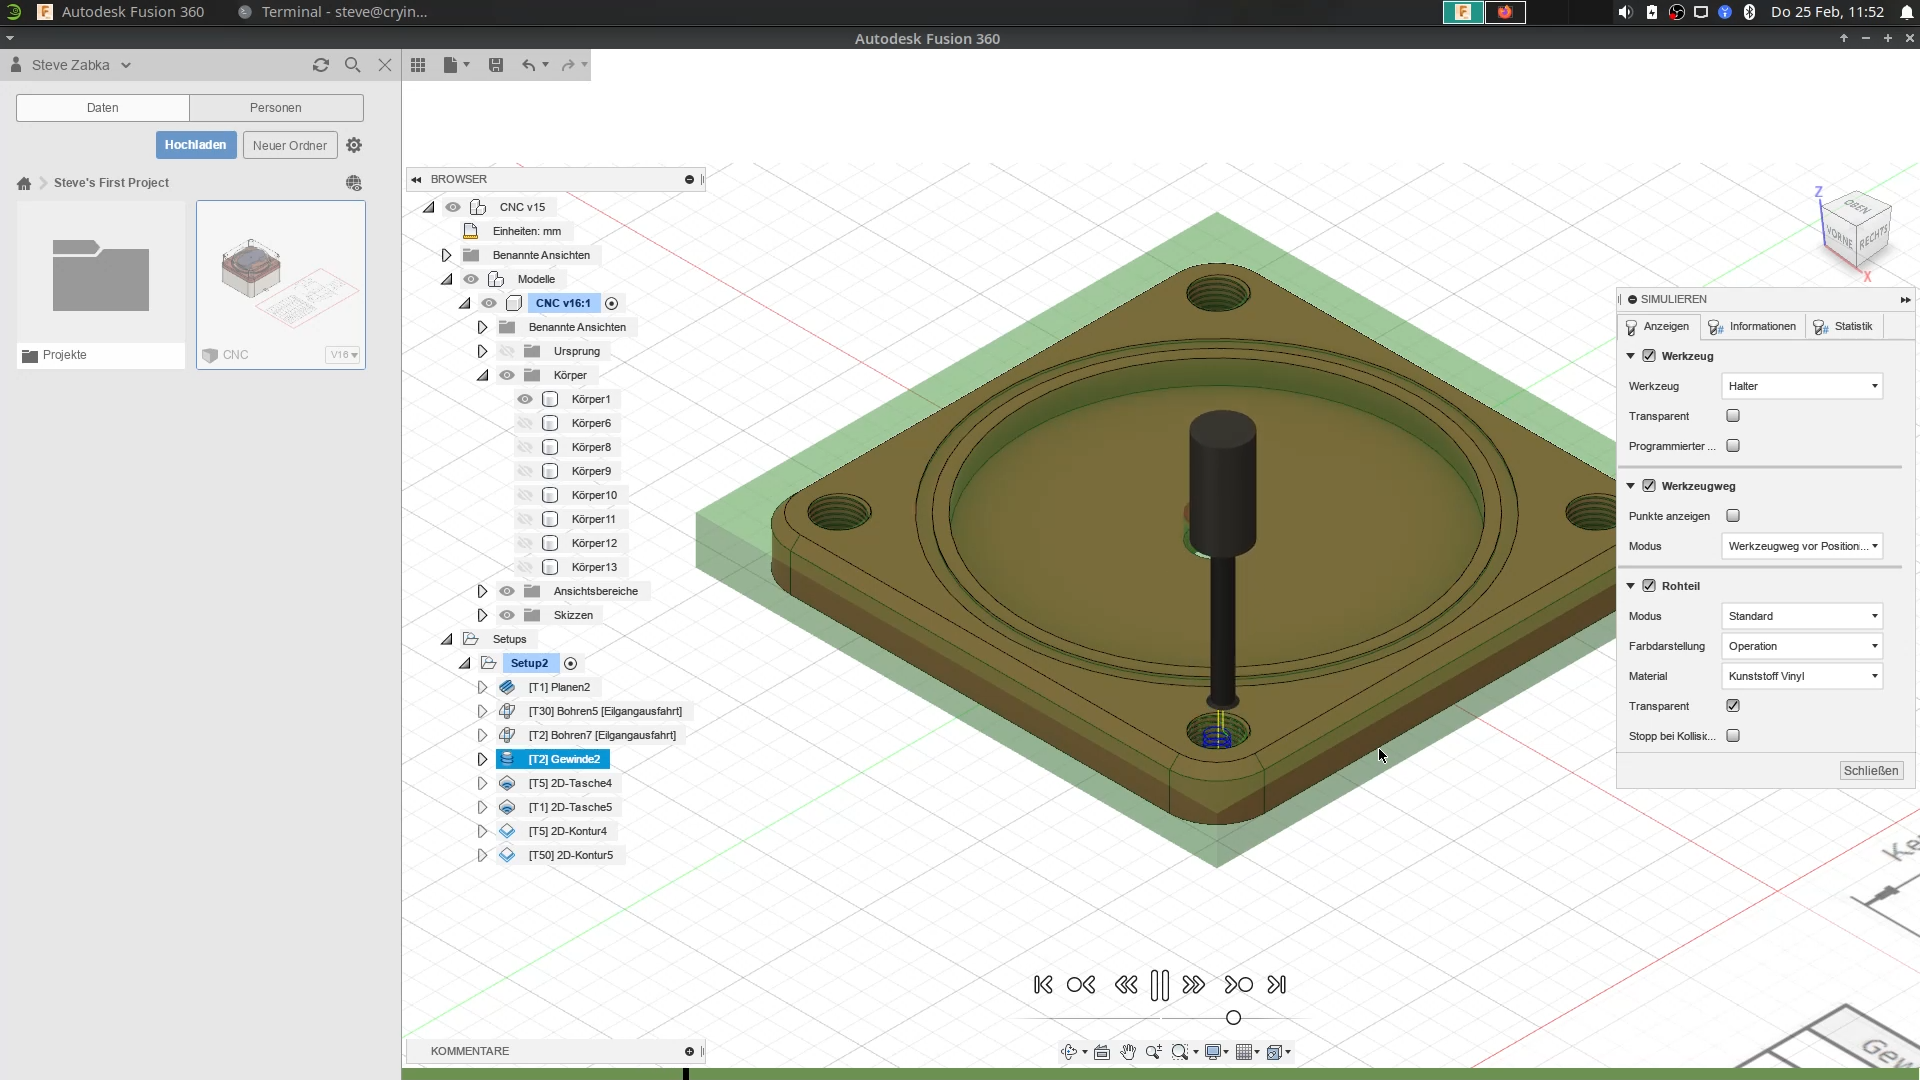The height and width of the screenshot is (1080, 1920).
Task: Expand the Skizzen folder in the browser
Action: [x=483, y=615]
